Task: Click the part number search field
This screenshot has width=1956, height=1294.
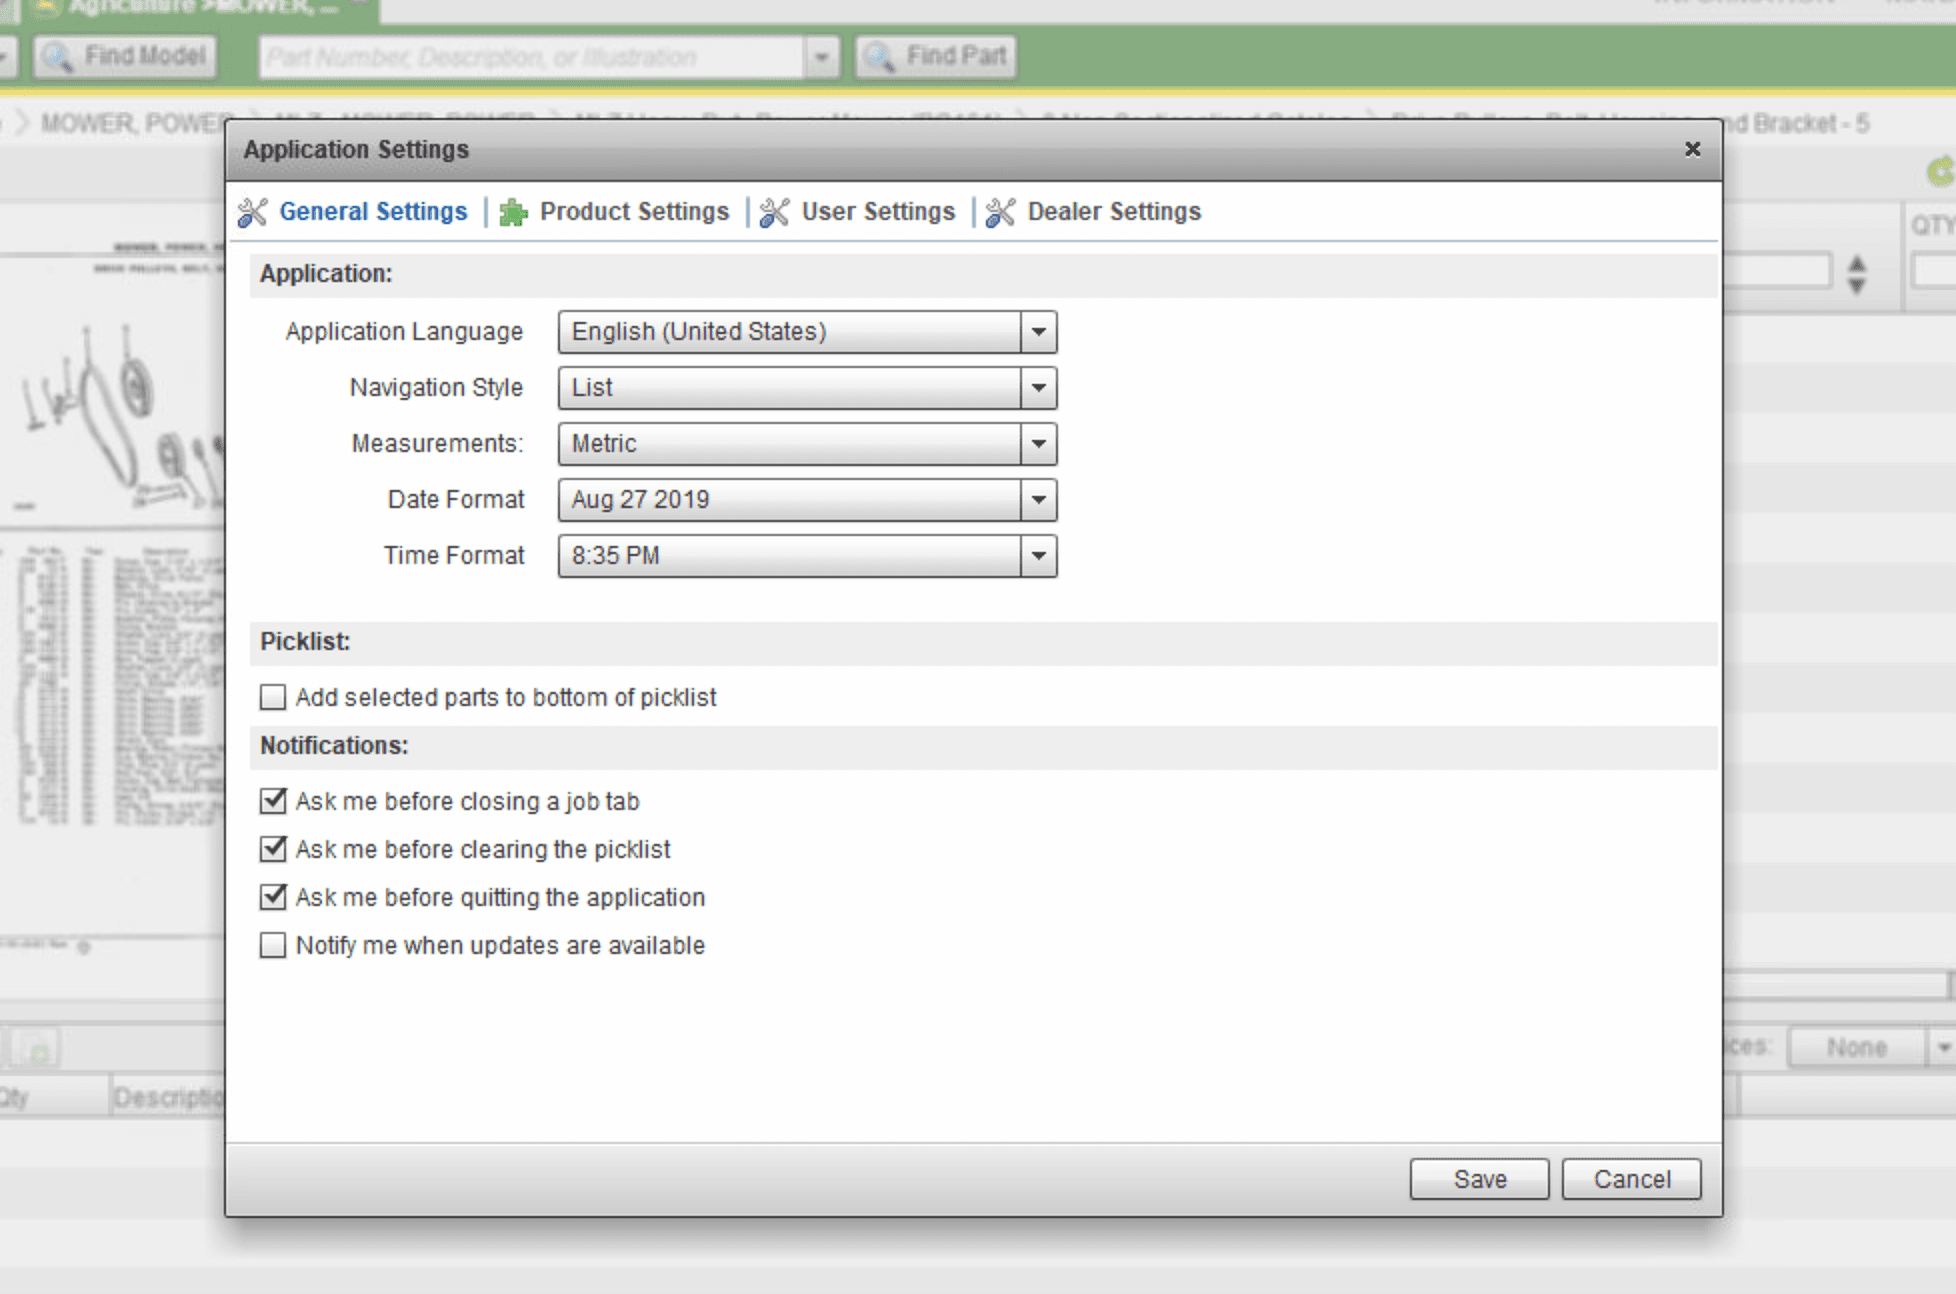Action: coord(530,57)
